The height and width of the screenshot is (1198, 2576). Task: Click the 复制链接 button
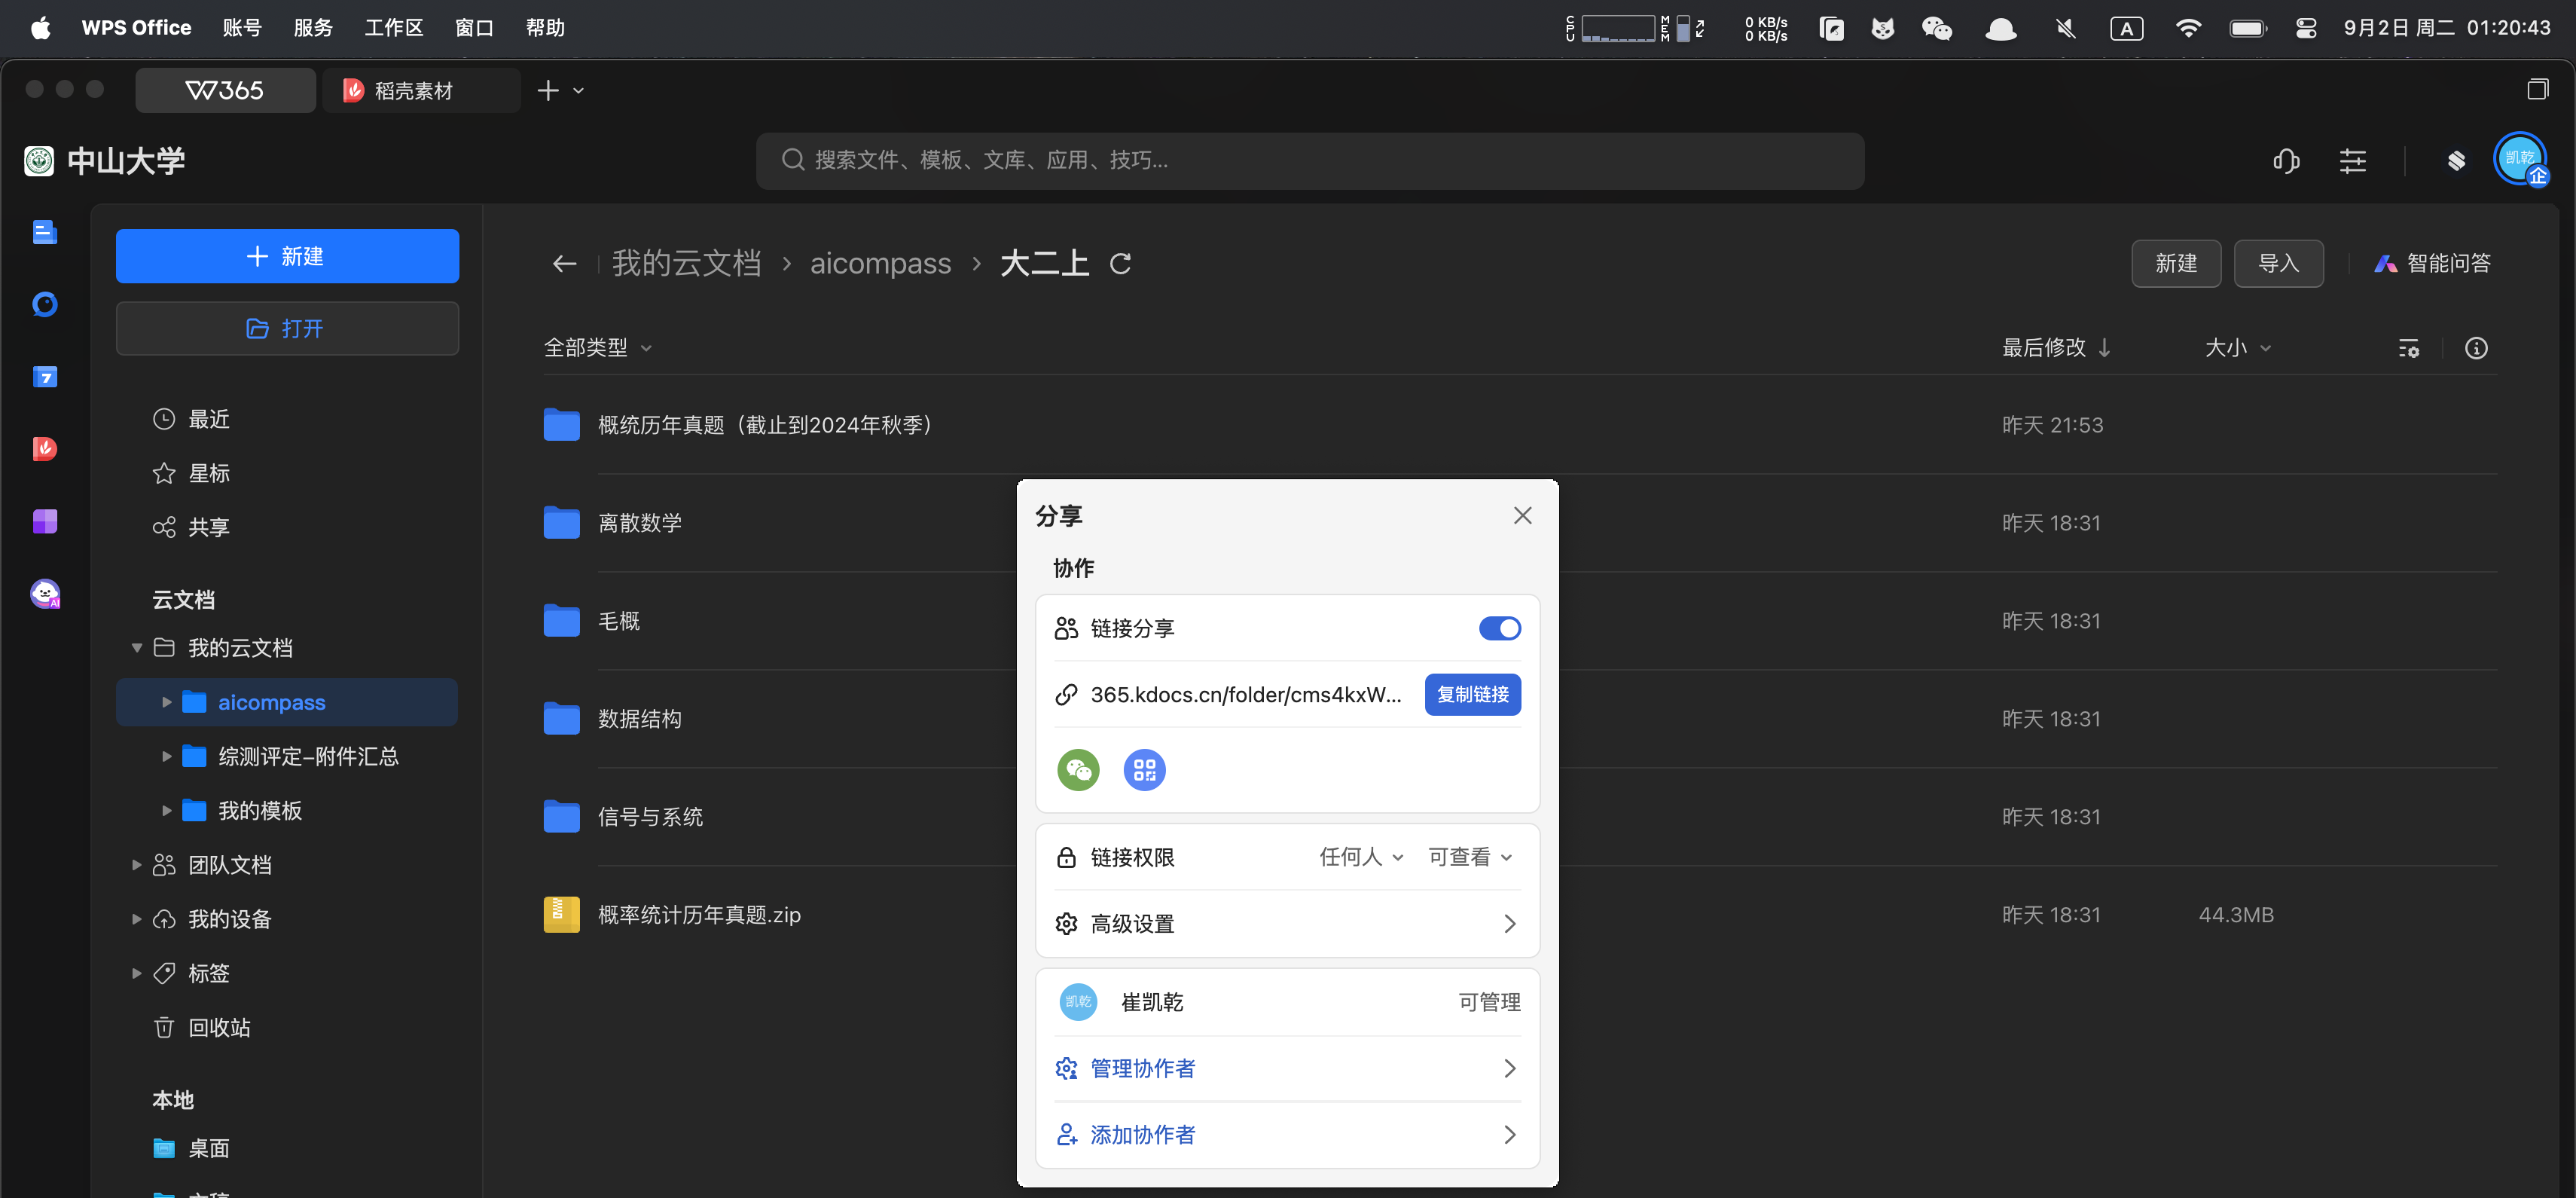(1472, 694)
